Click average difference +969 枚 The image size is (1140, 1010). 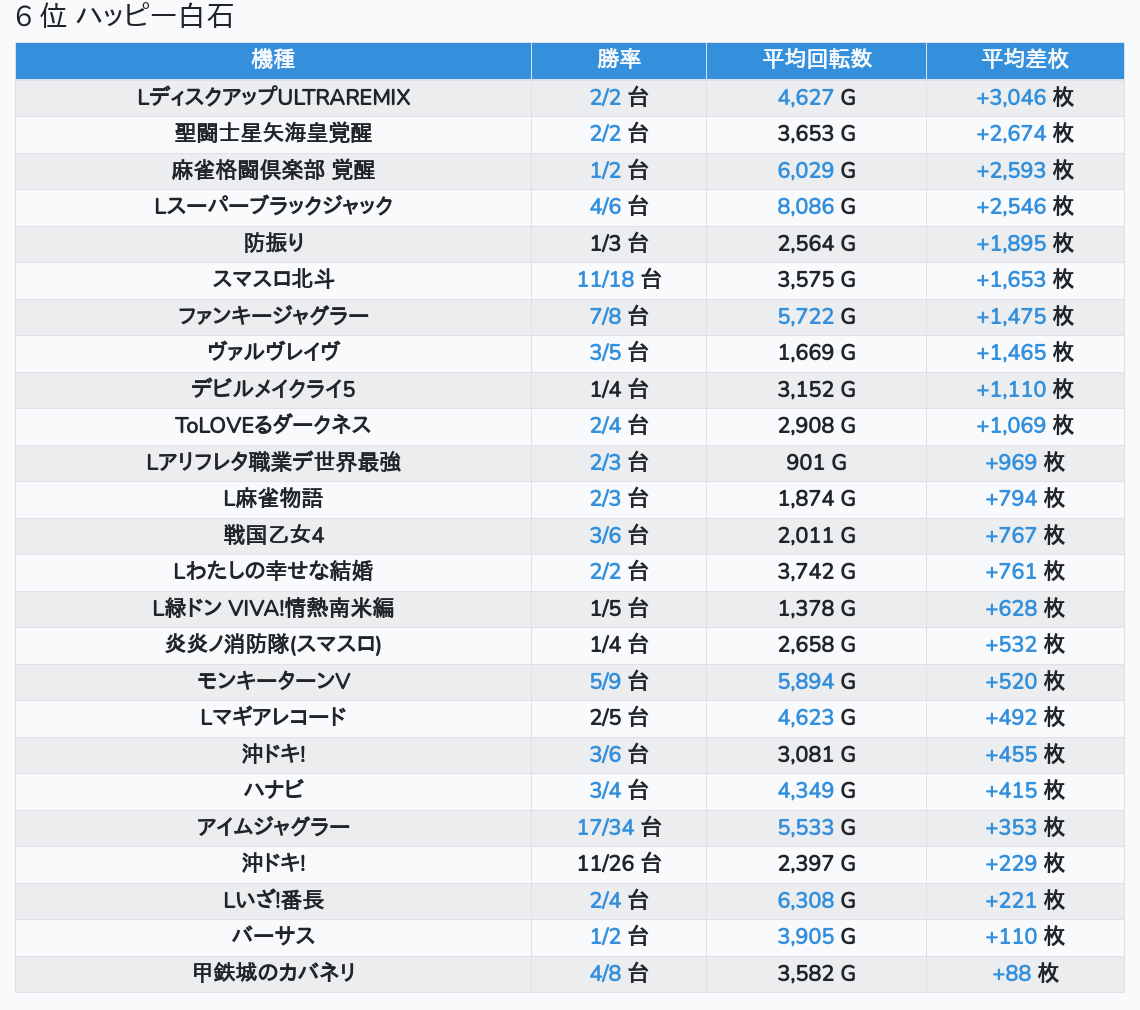point(1025,462)
